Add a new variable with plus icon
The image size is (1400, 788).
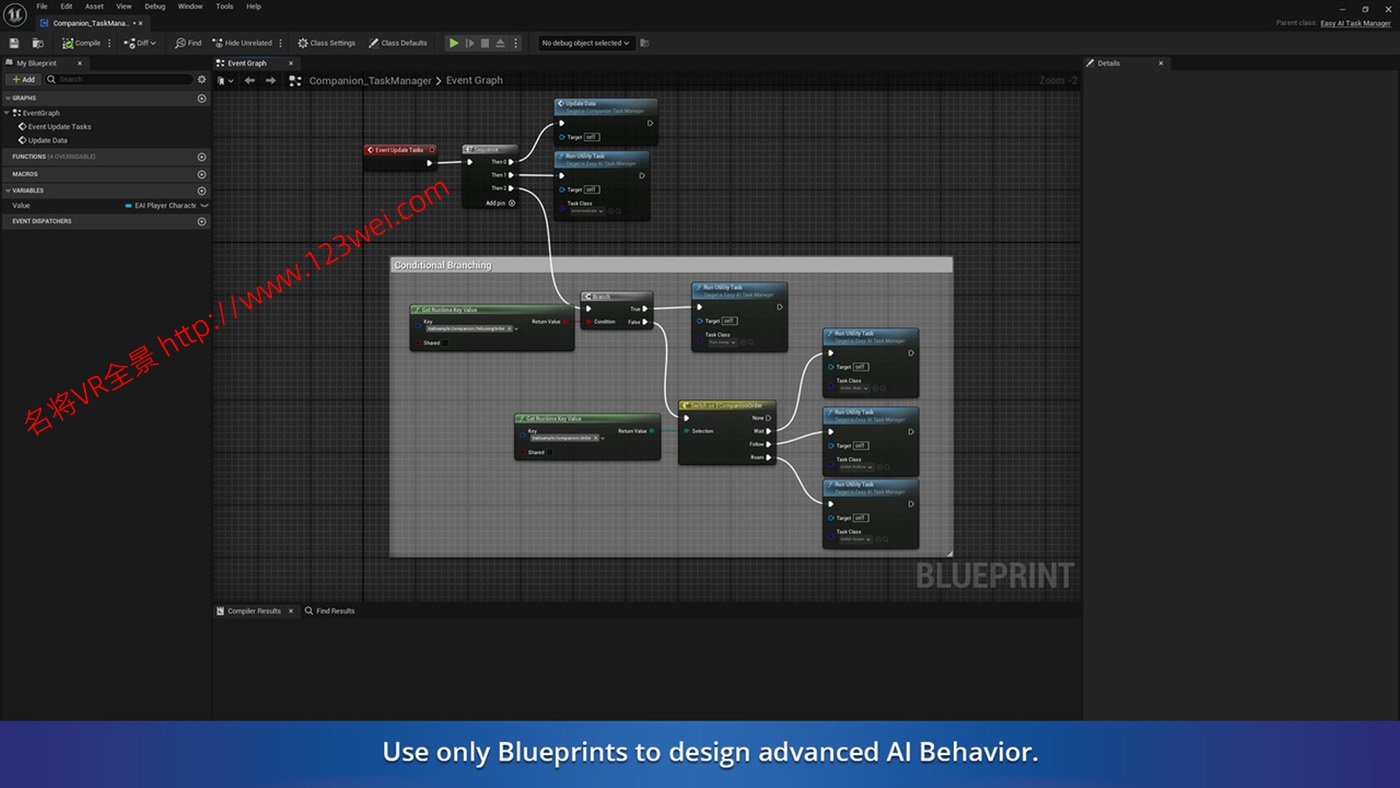point(202,191)
